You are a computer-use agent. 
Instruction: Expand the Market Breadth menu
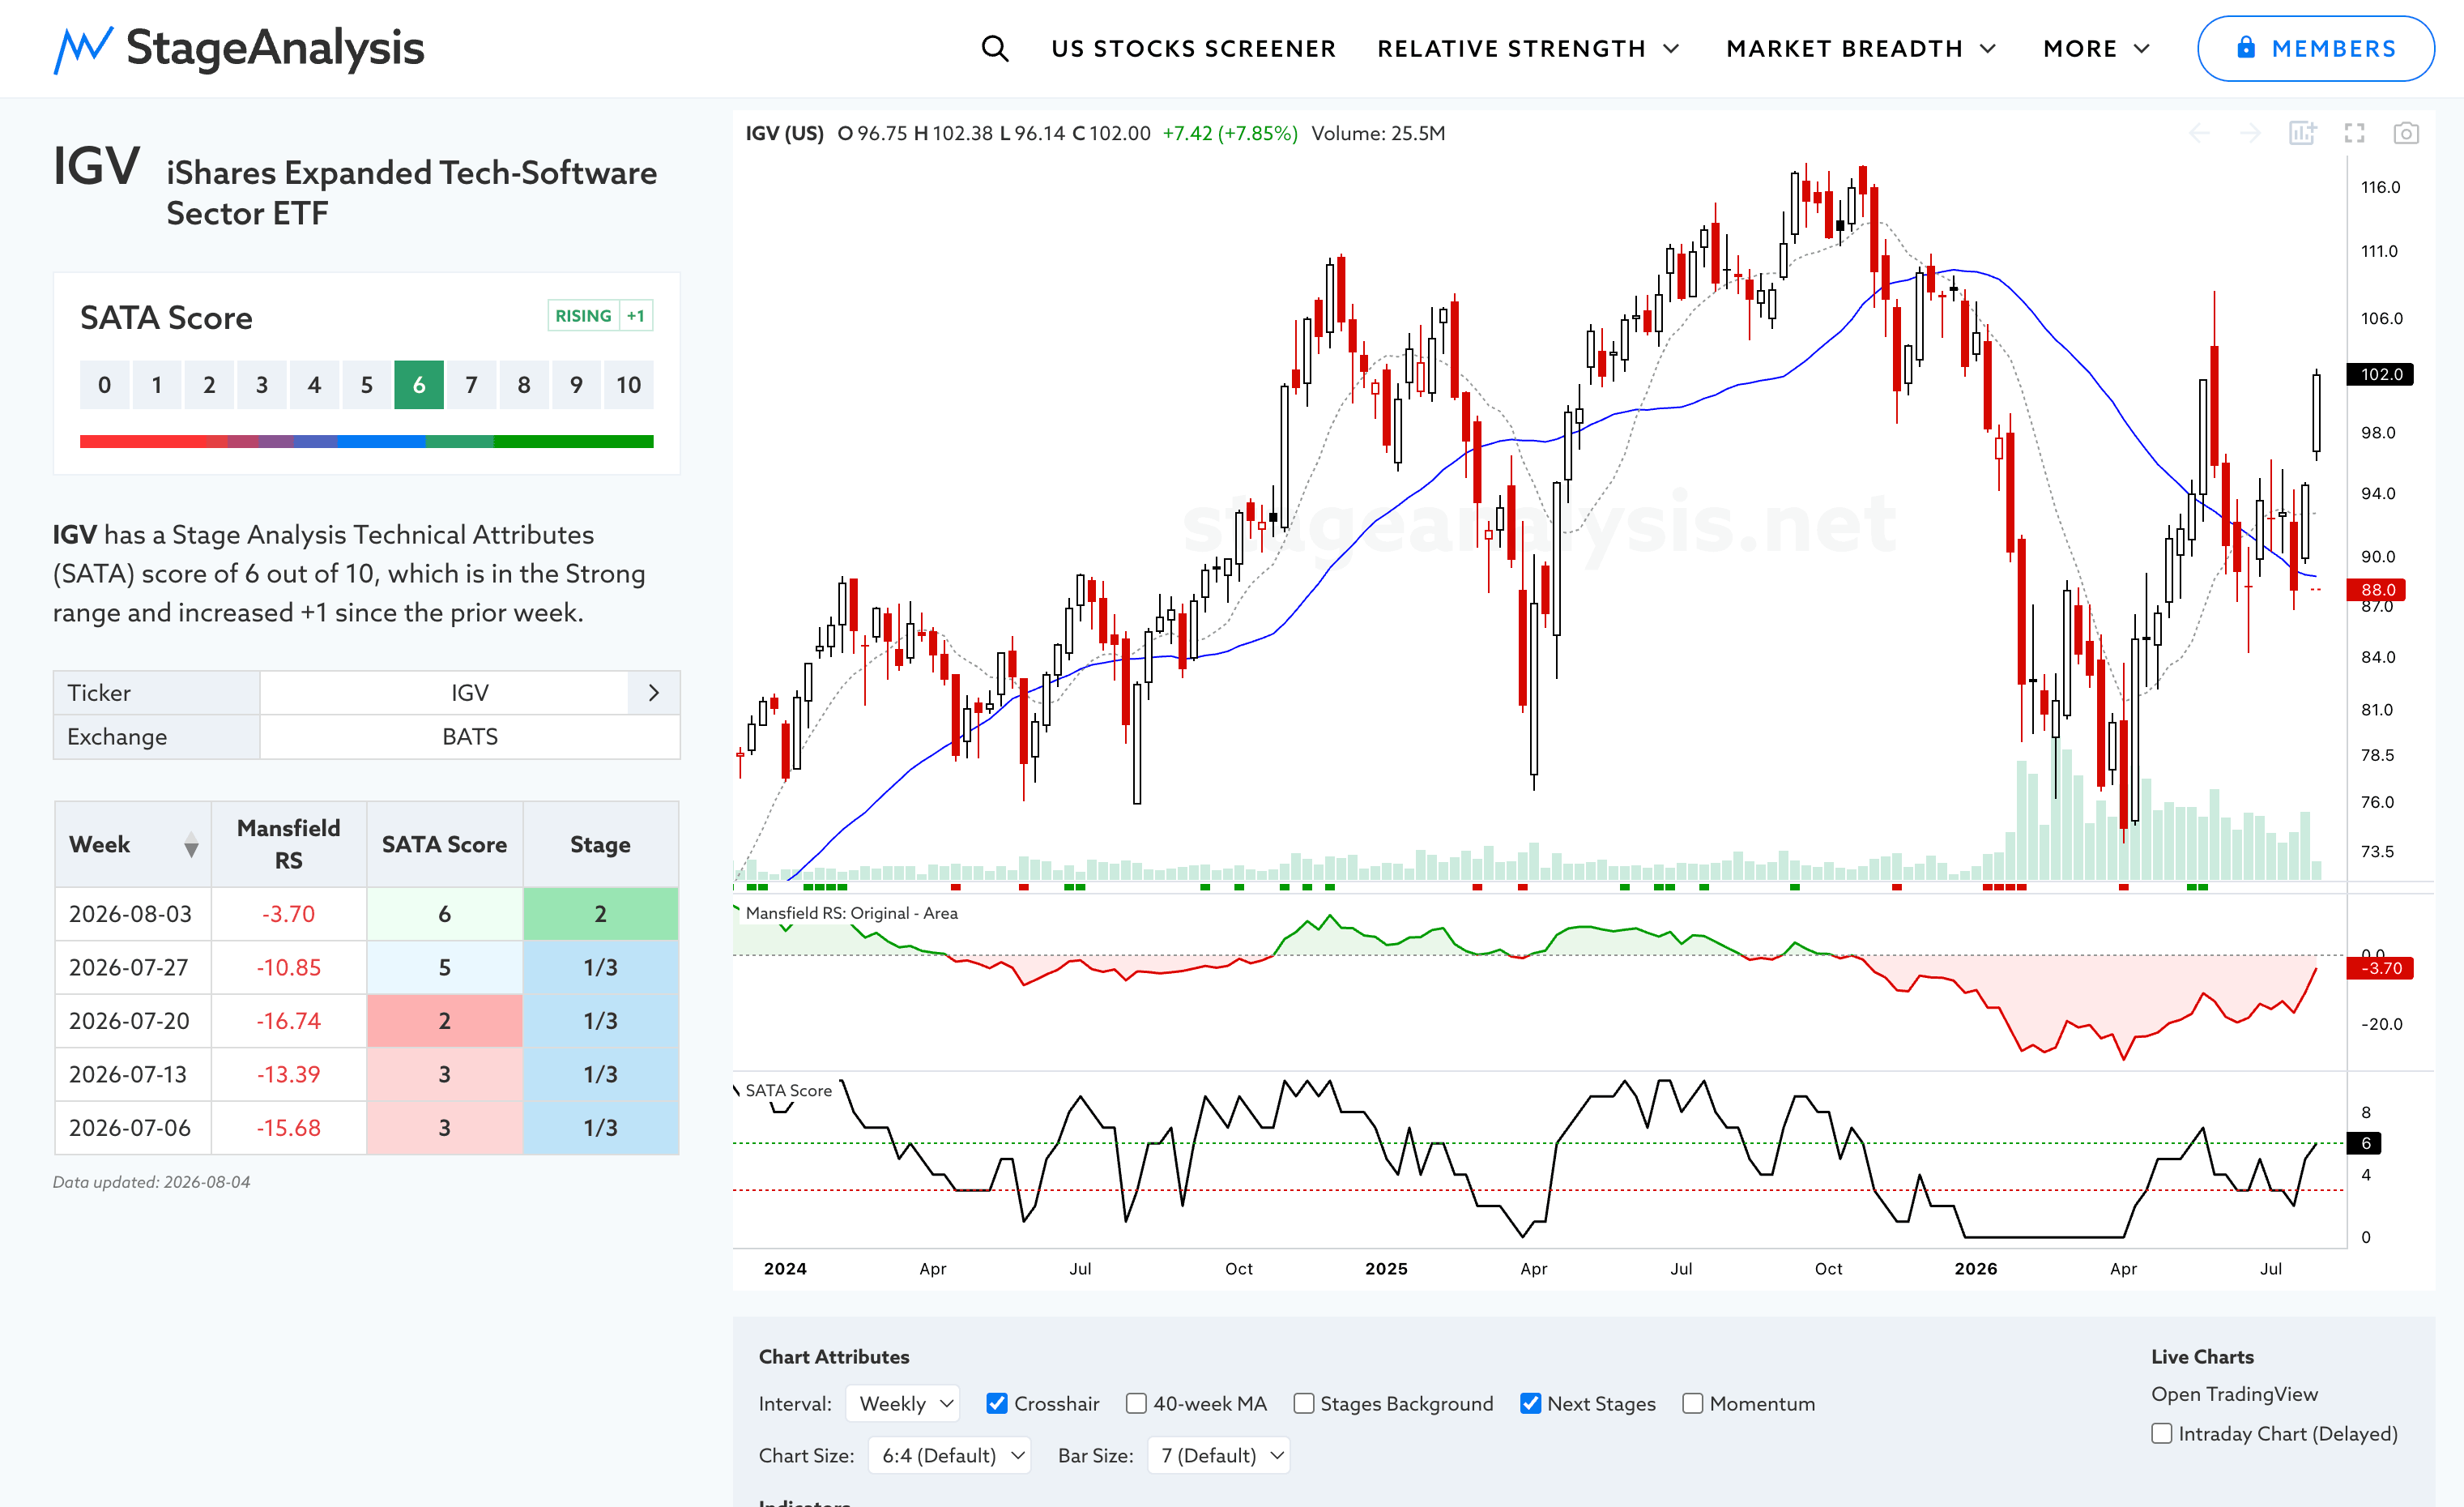click(x=1861, y=48)
